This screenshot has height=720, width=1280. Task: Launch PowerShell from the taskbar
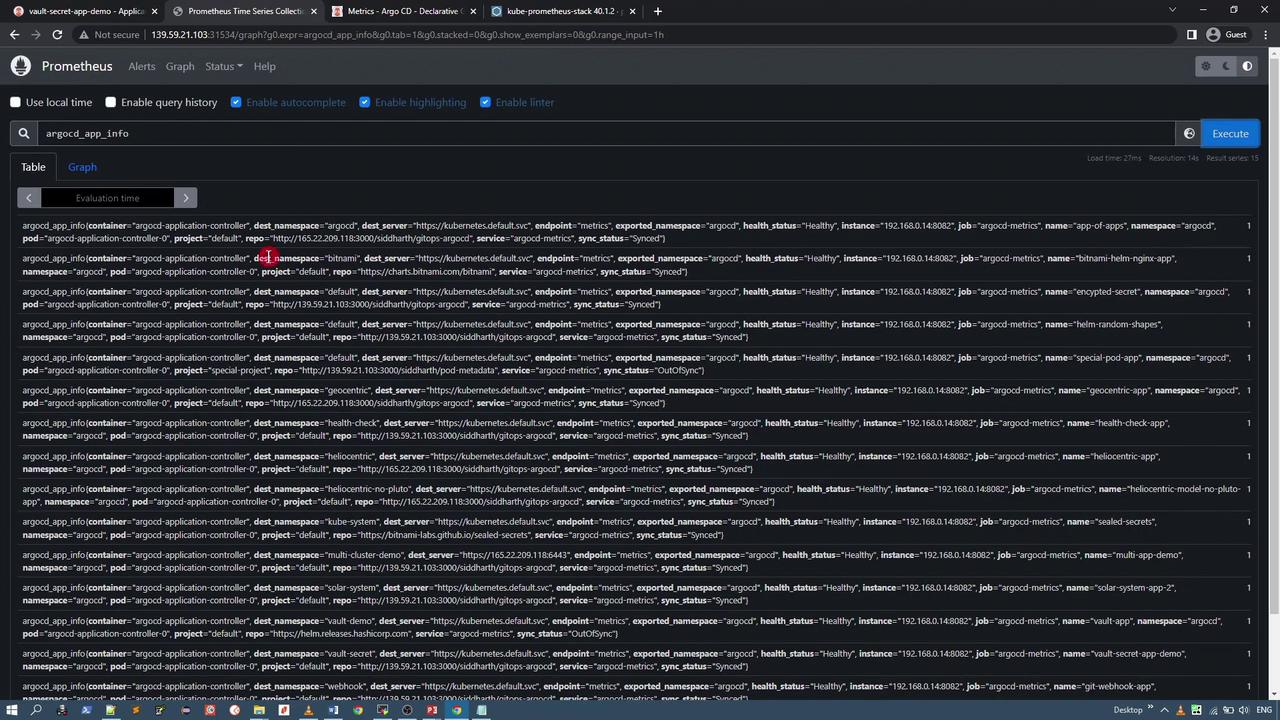pyautogui.click(x=86, y=710)
